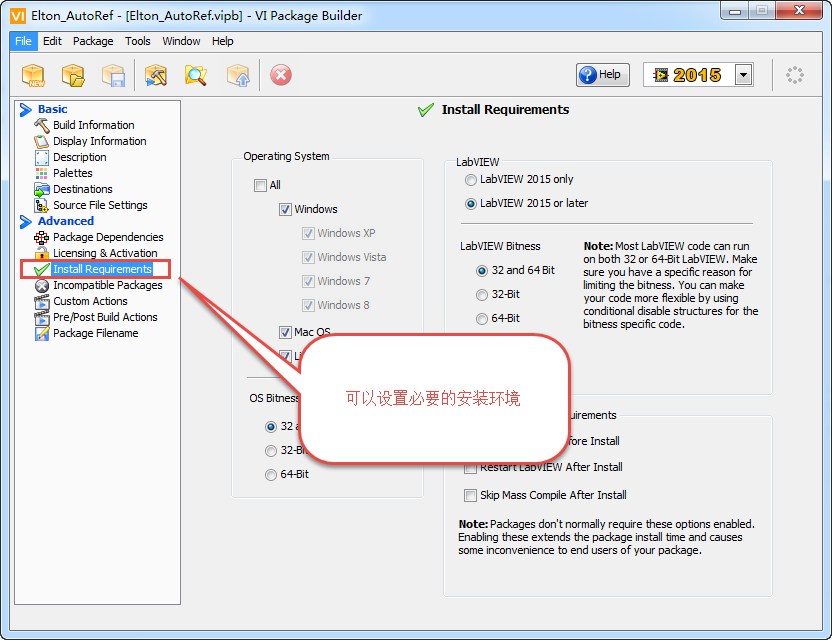Image resolution: width=832 pixels, height=640 pixels.
Task: Click the spinner status icon in toolbar
Action: [794, 75]
